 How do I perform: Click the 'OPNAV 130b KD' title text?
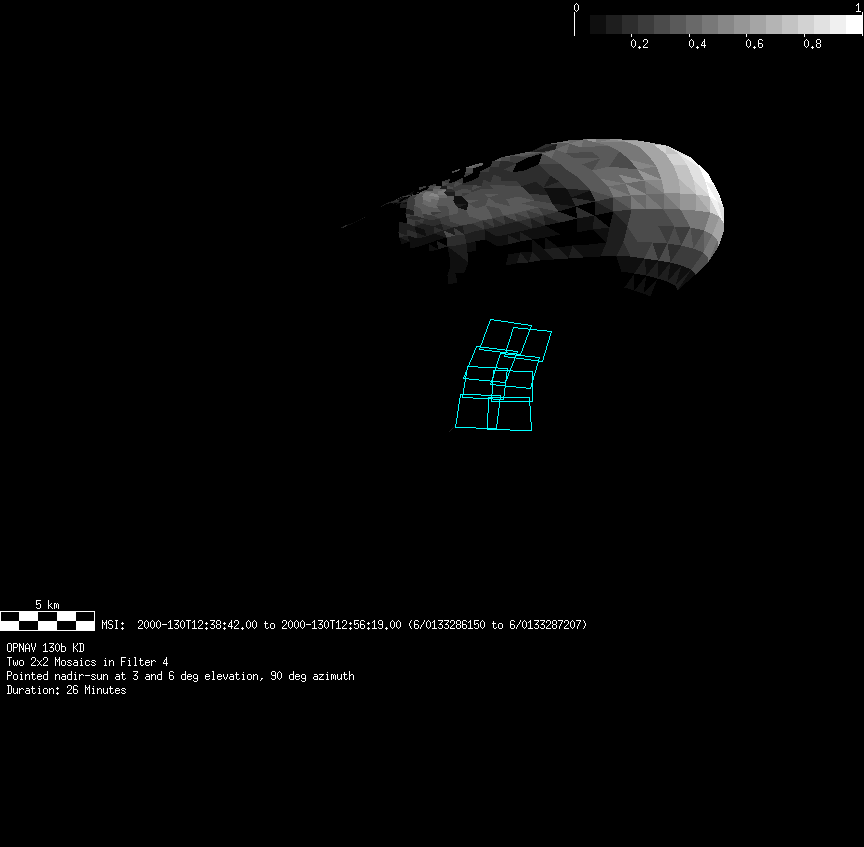point(45,648)
